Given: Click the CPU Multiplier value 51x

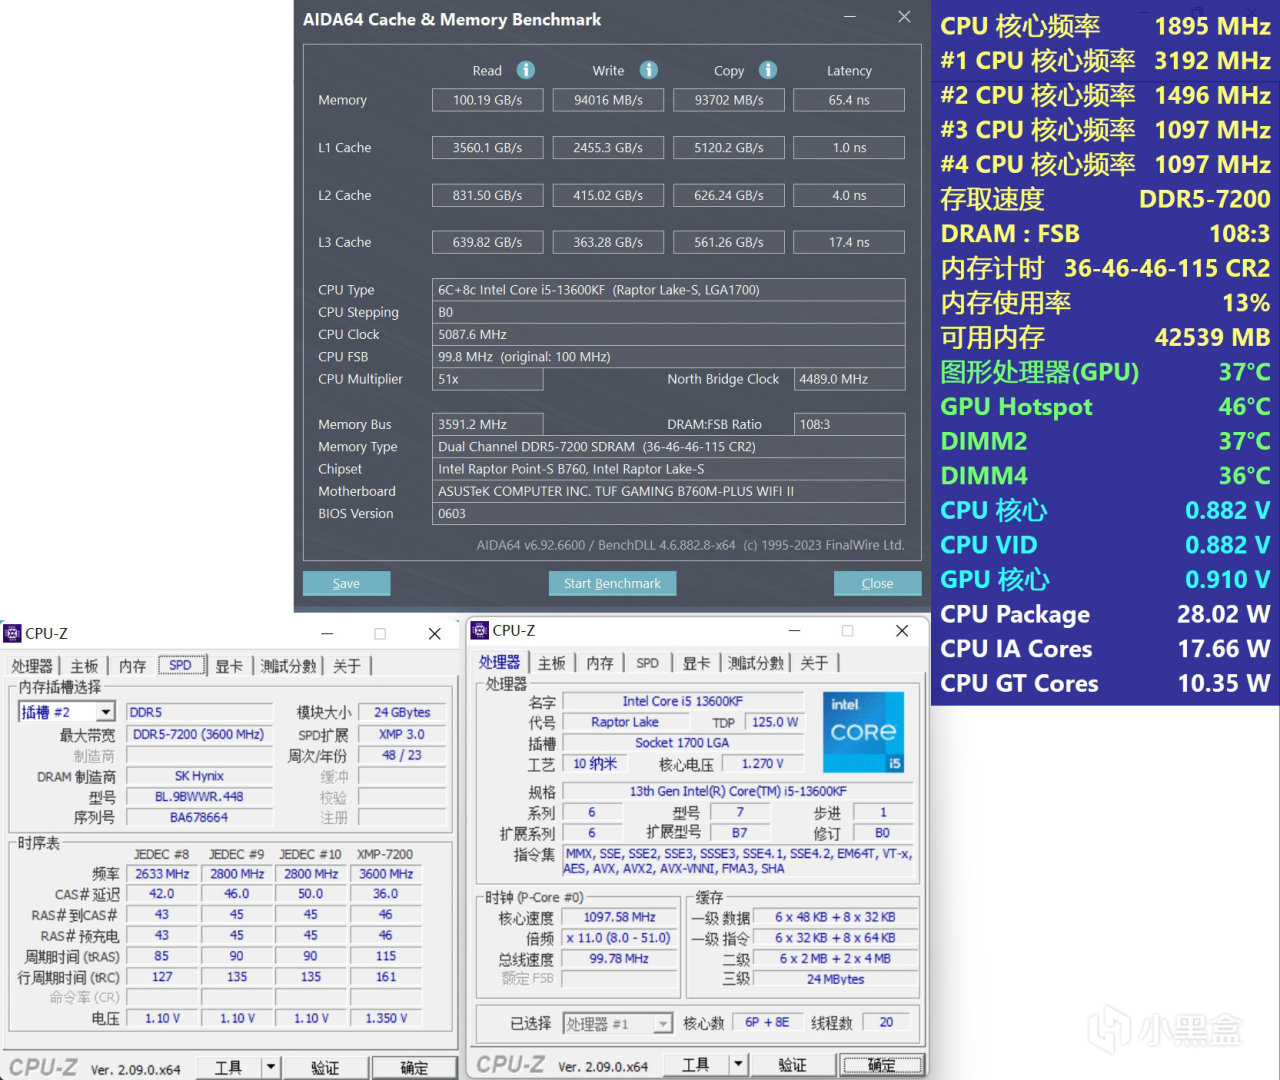Looking at the screenshot, I should tap(487, 379).
